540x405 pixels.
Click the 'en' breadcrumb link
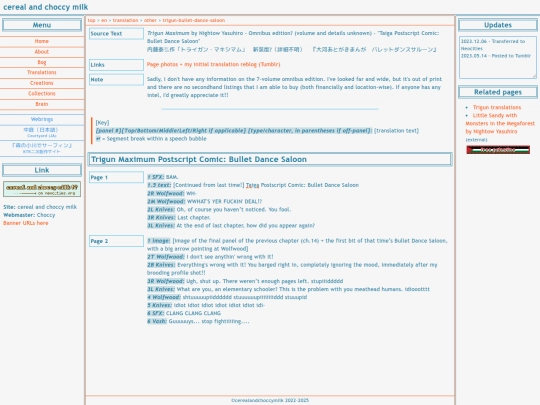tap(104, 20)
